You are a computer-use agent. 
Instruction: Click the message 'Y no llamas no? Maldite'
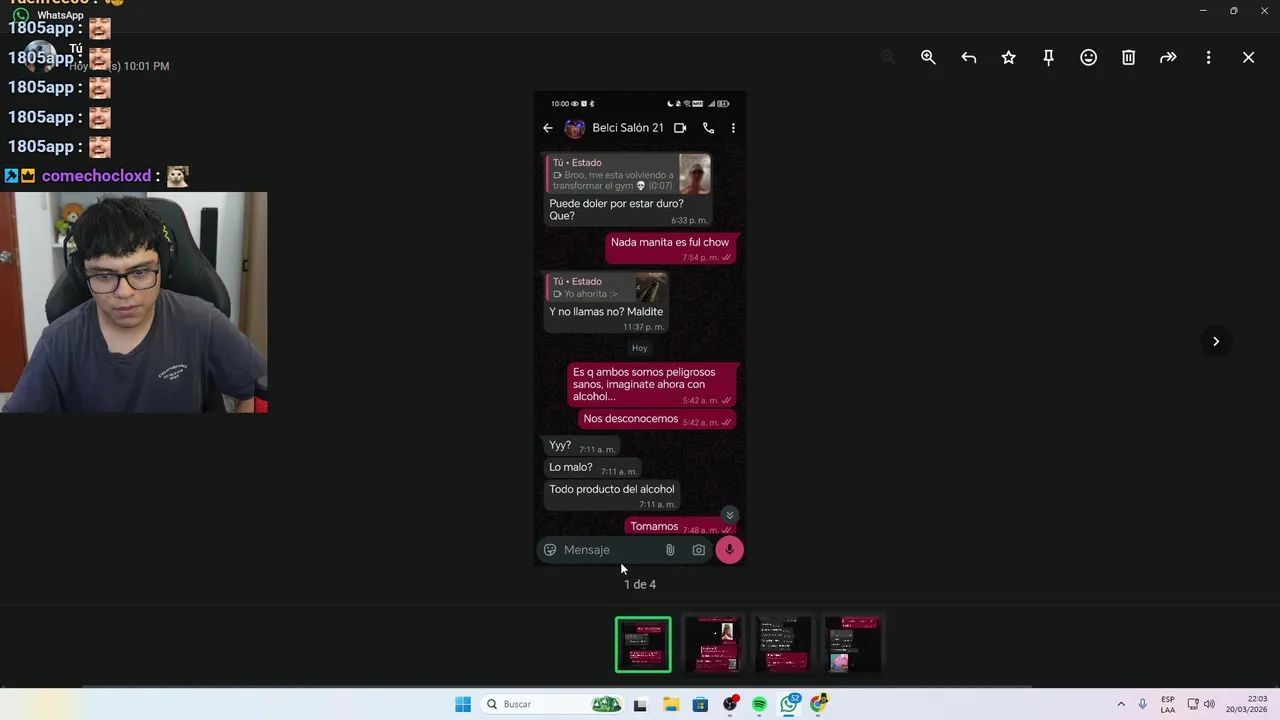(x=606, y=312)
